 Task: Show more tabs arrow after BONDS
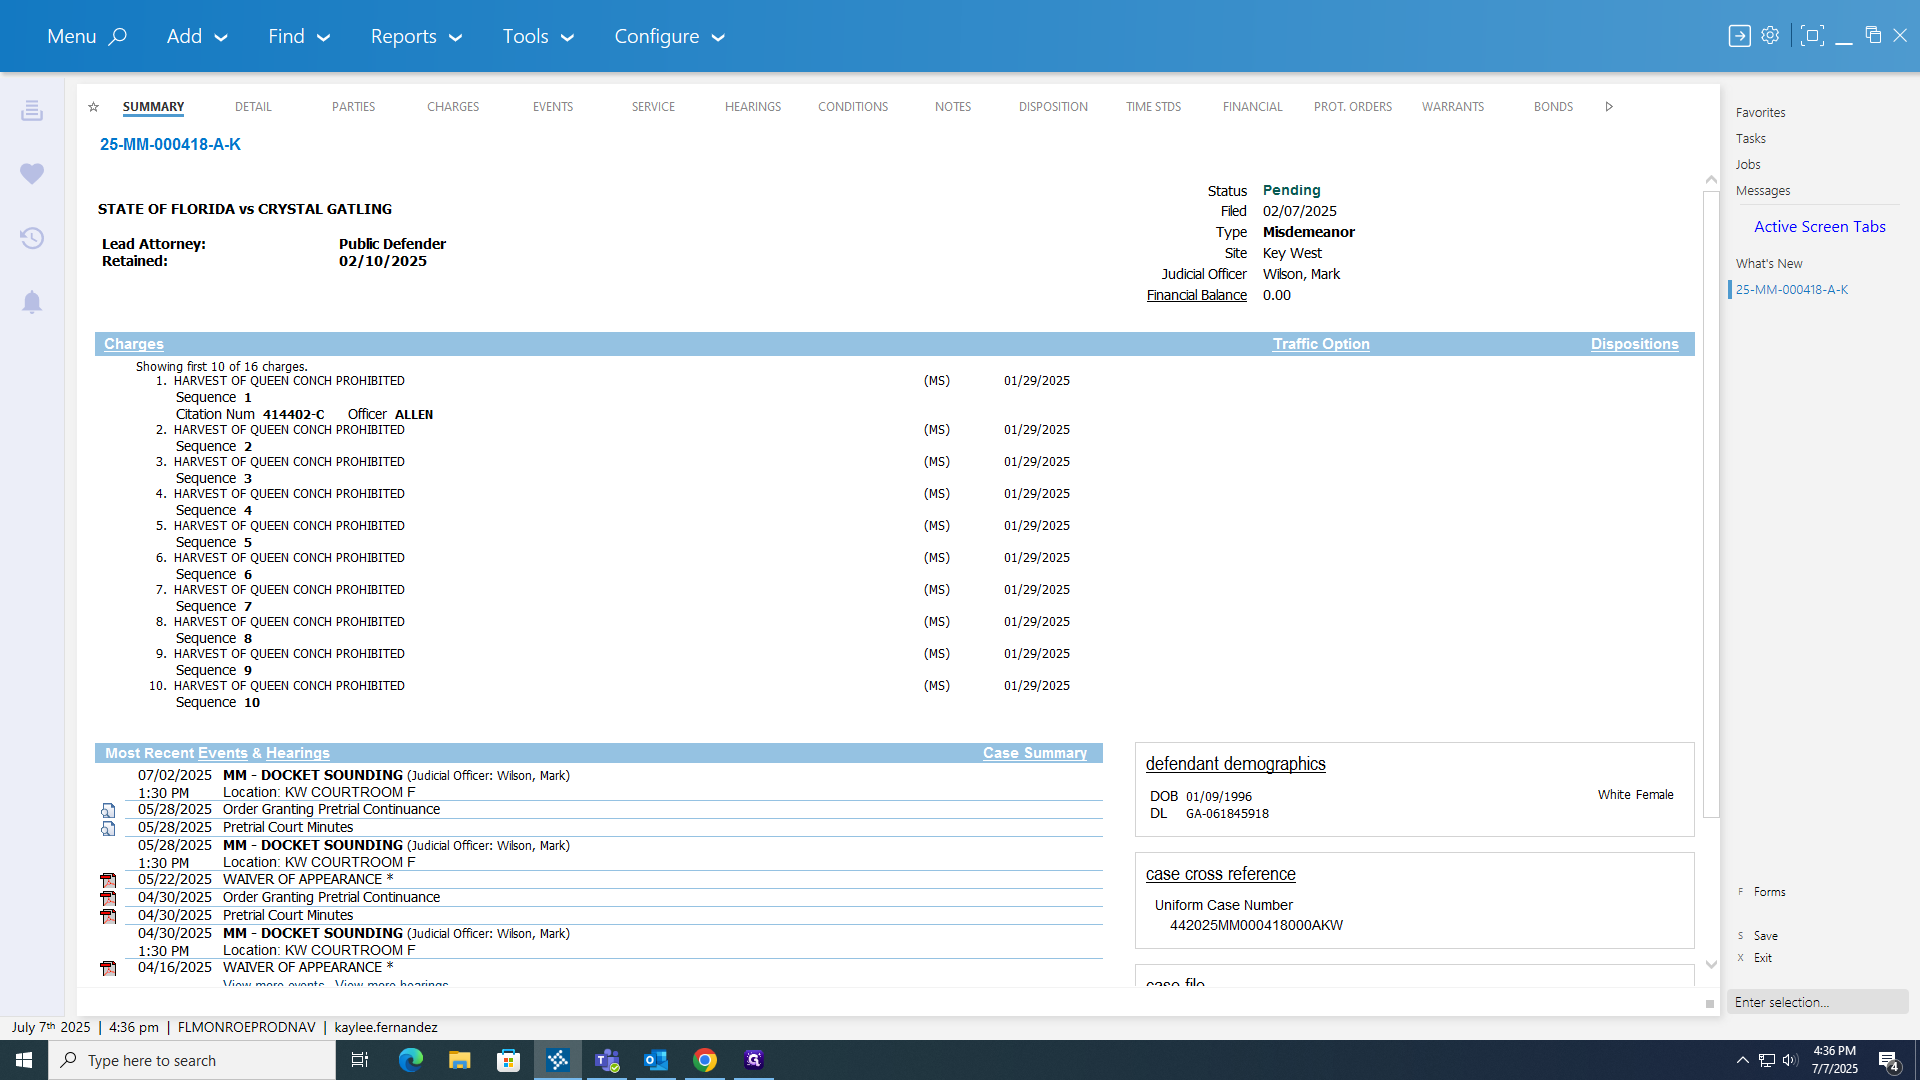pos(1609,107)
